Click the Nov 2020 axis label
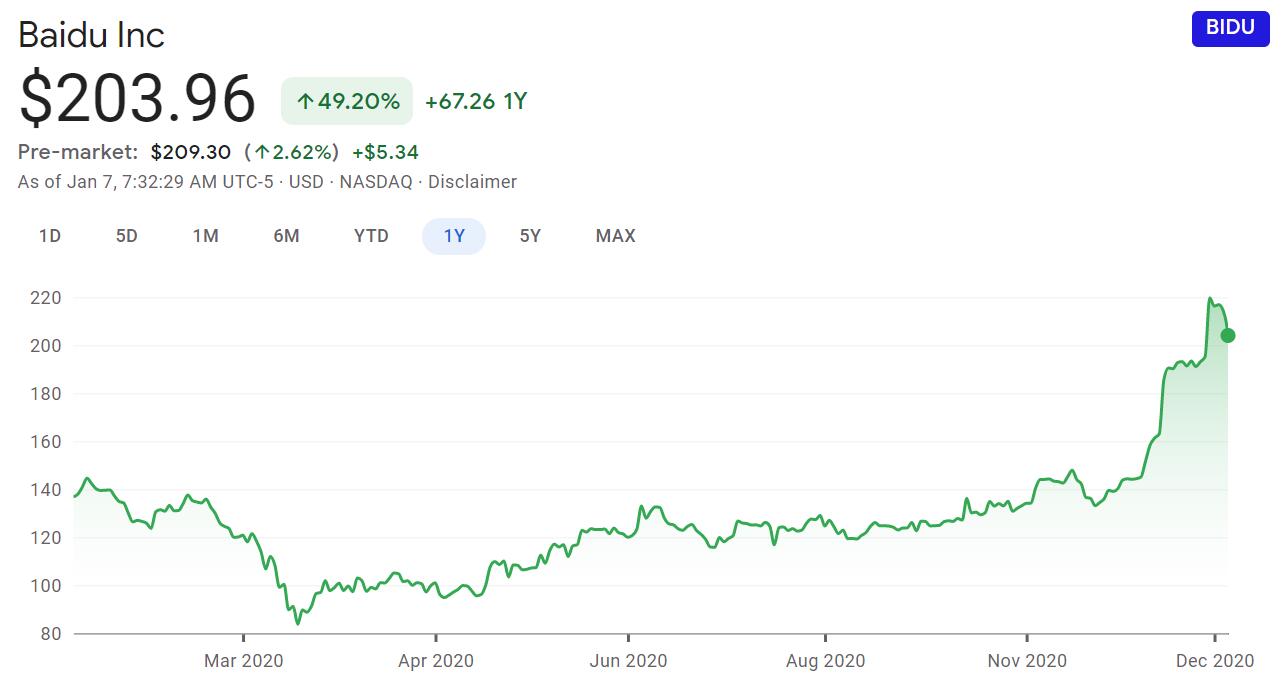This screenshot has width=1286, height=686. (x=1027, y=661)
